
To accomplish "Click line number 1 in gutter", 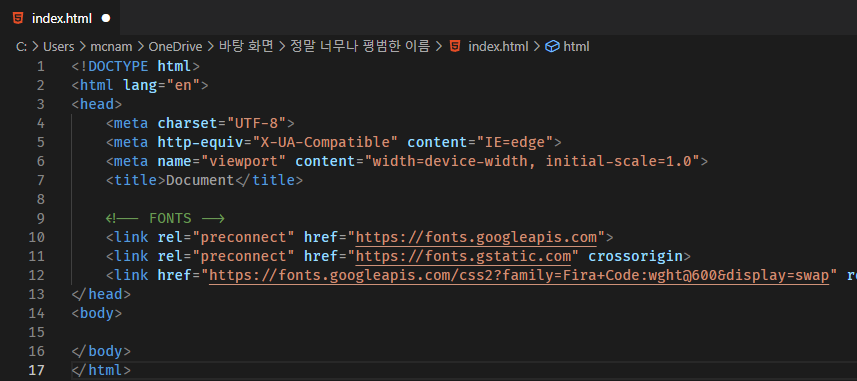I will coord(40,67).
